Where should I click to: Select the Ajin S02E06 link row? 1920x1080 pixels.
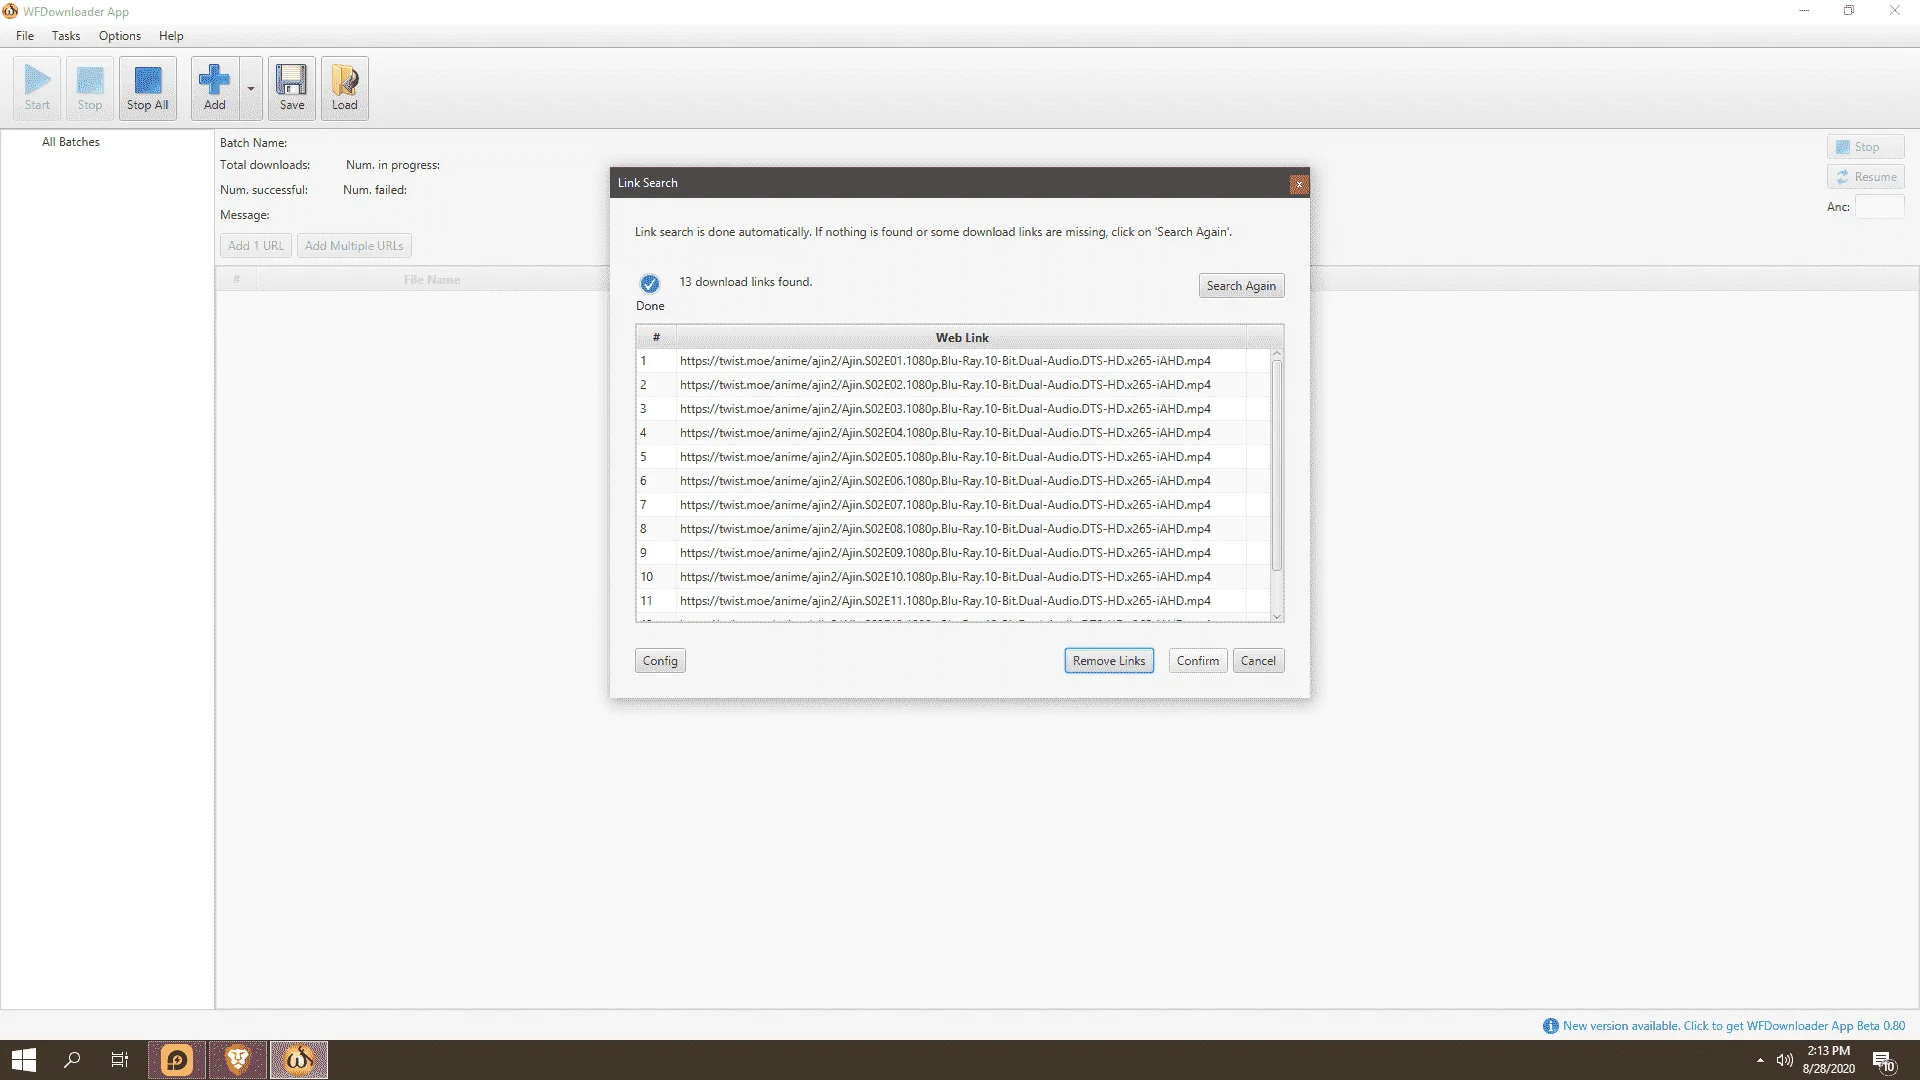pyautogui.click(x=953, y=481)
